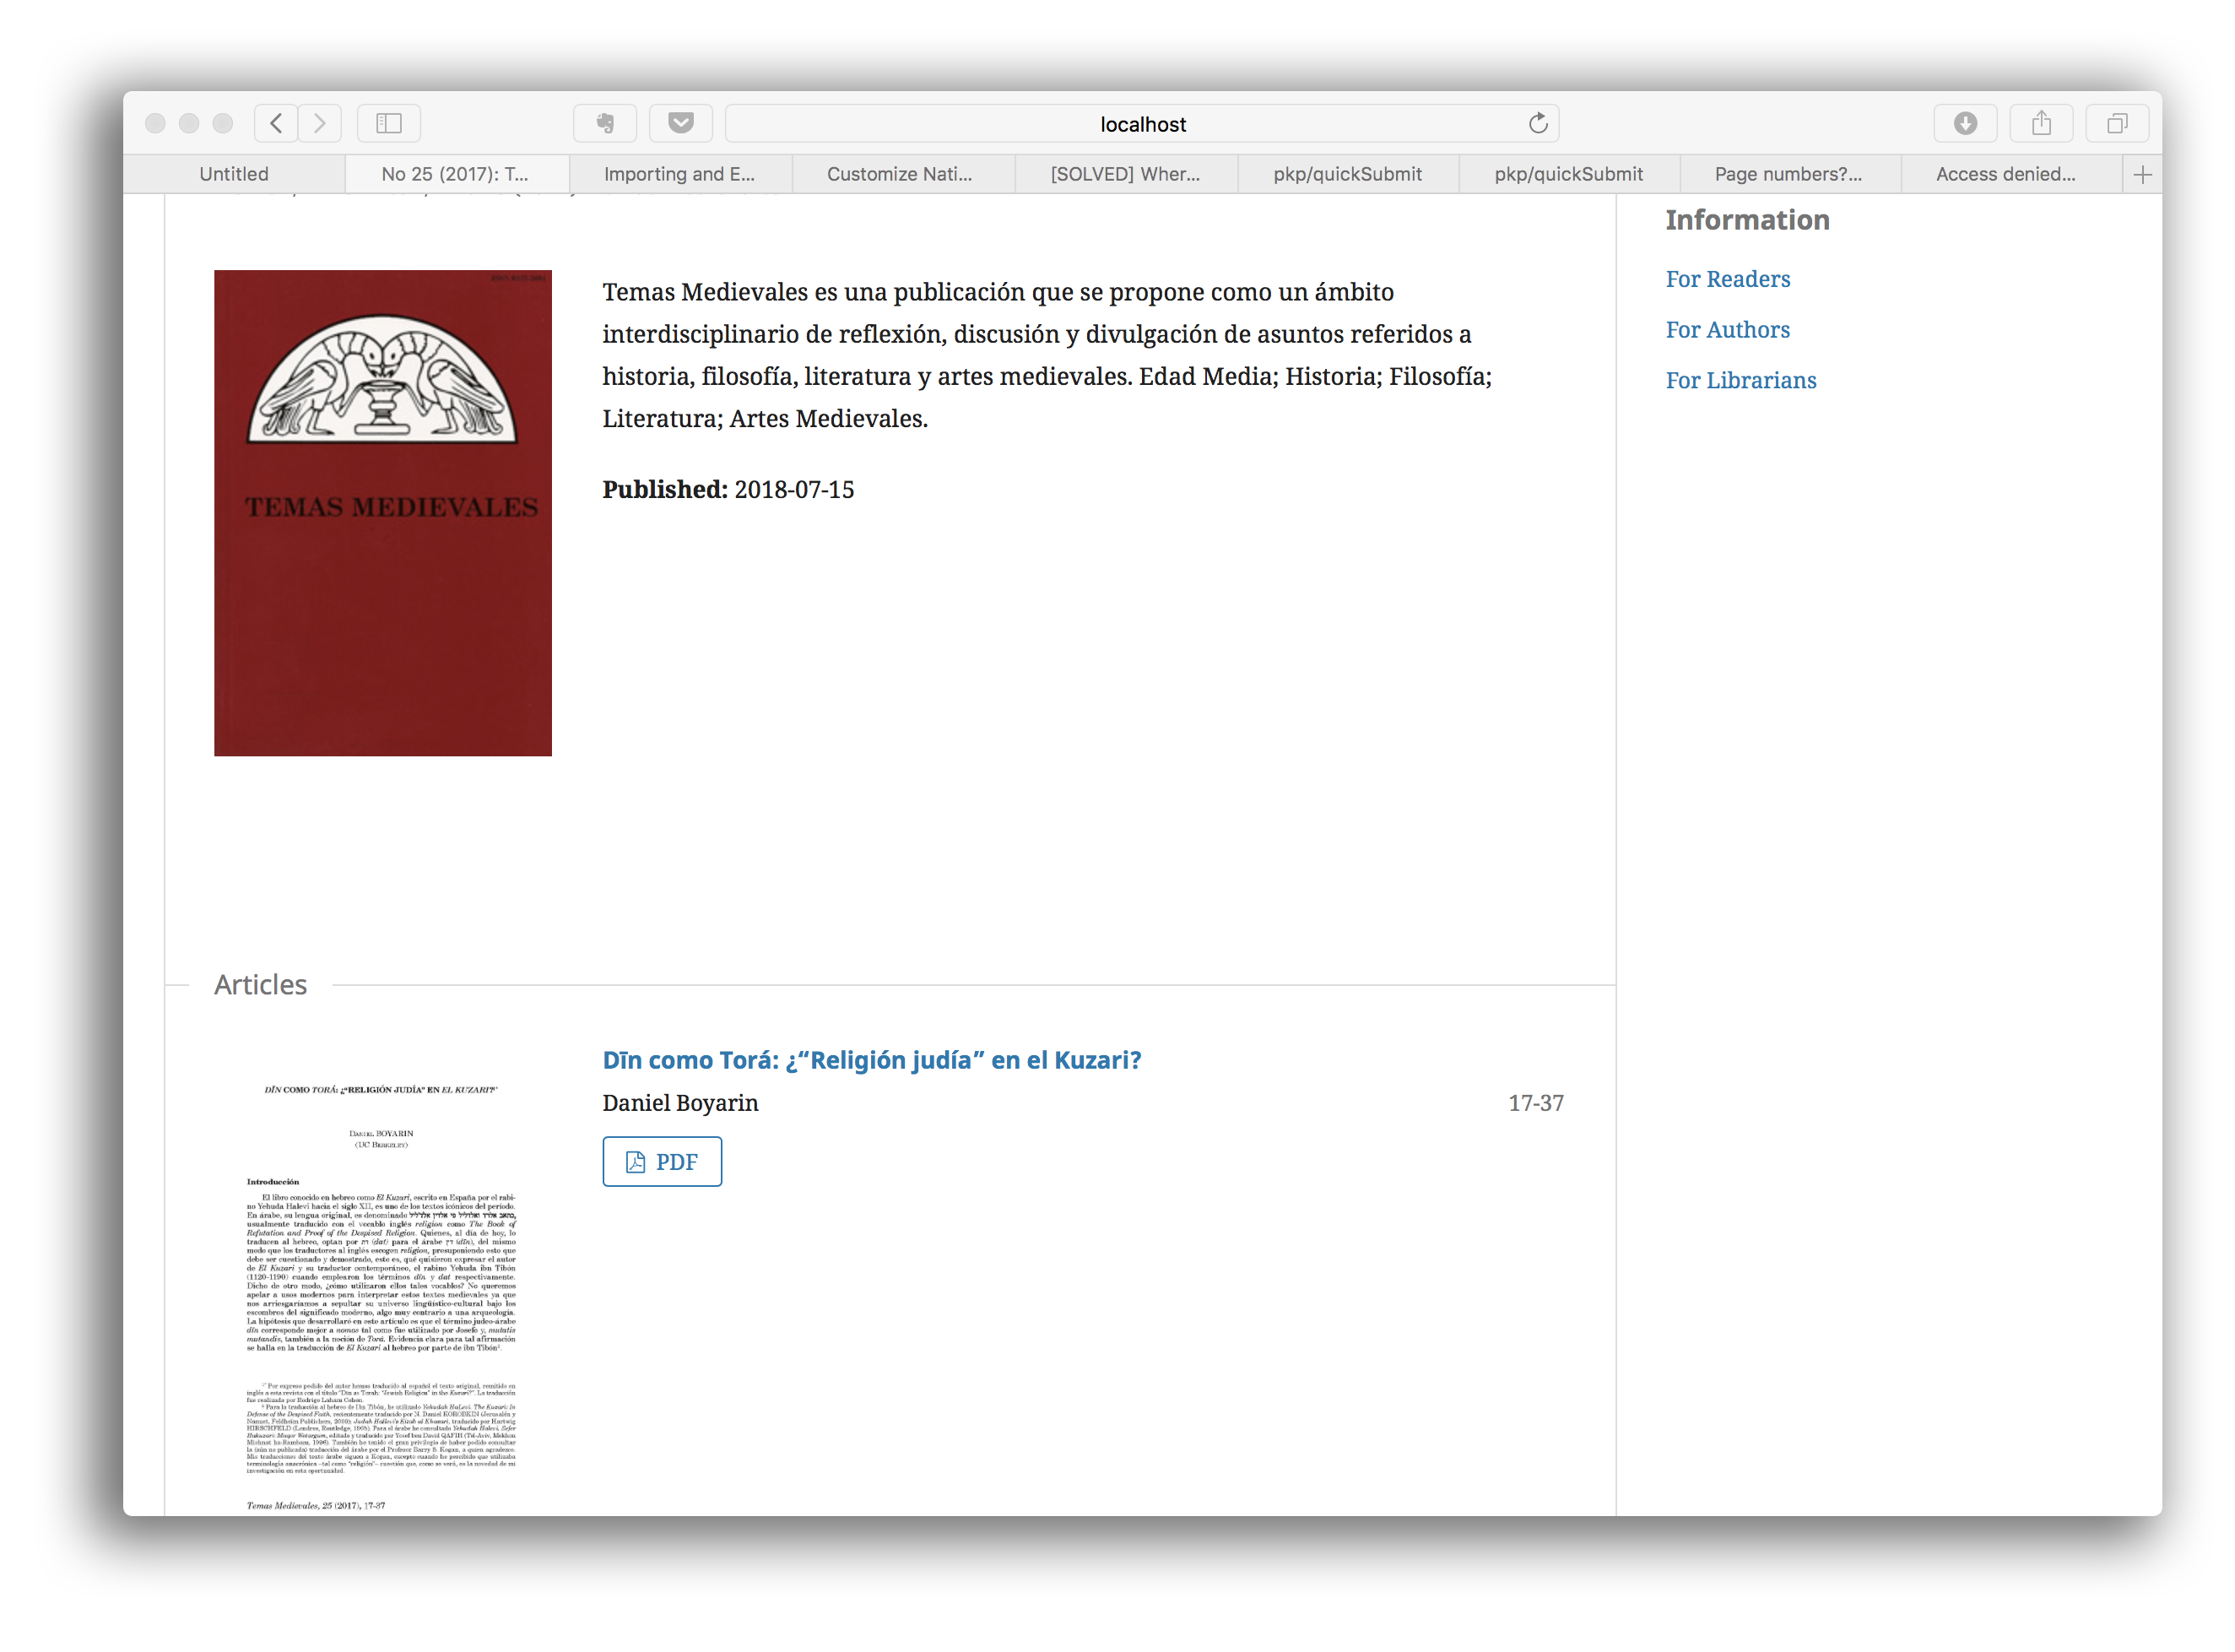Open the Dīn como Torá article title
2235x1652 pixels.
point(871,1060)
